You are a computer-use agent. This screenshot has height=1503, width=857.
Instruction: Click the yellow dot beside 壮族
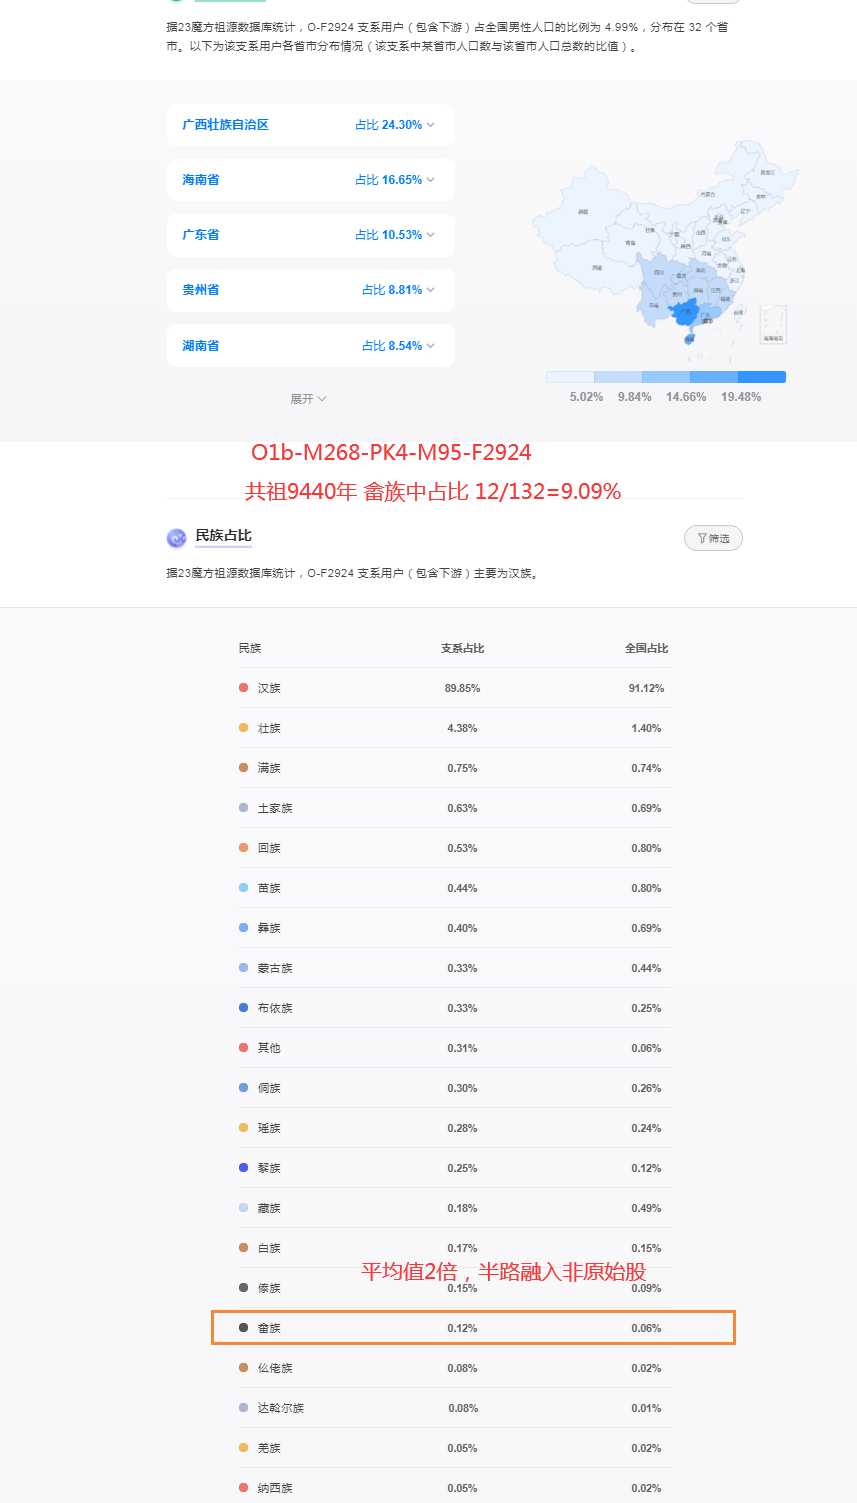pos(243,728)
